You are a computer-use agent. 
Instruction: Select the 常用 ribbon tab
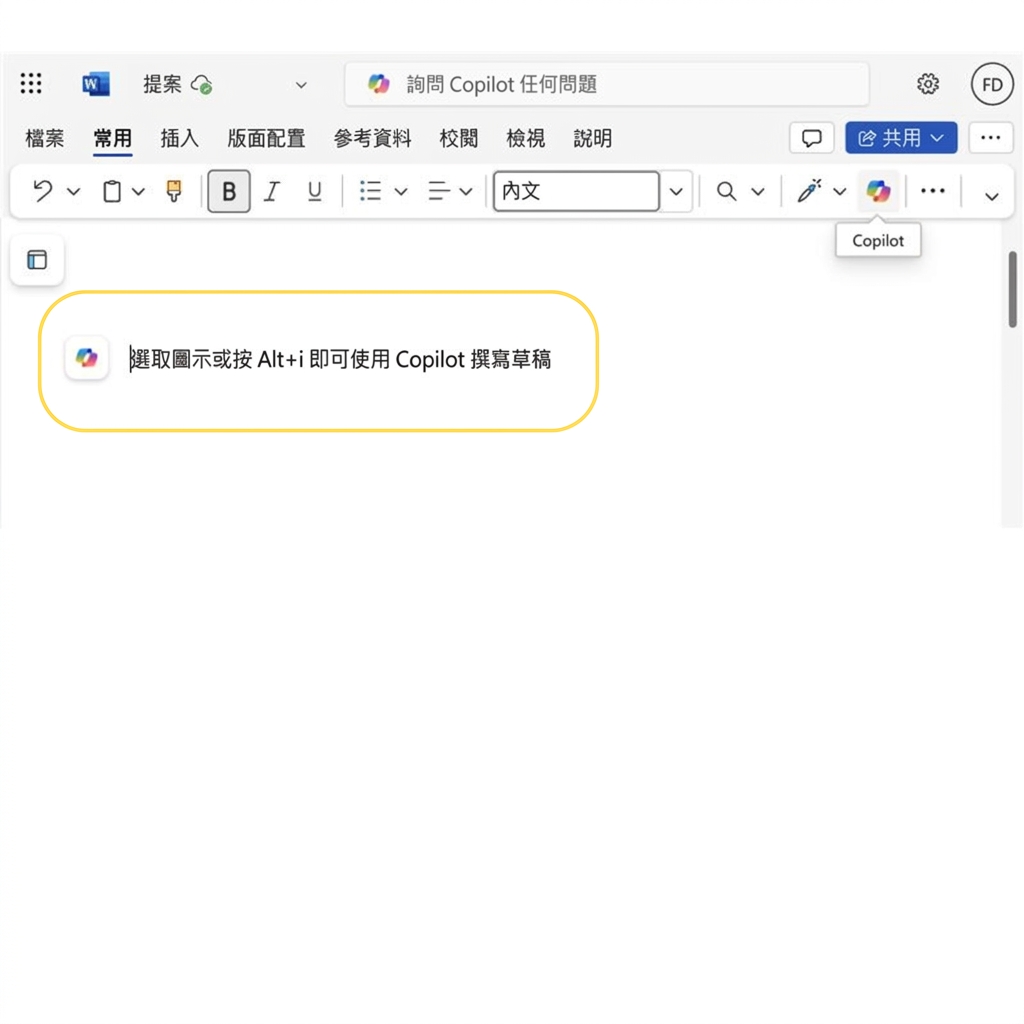pyautogui.click(x=112, y=138)
